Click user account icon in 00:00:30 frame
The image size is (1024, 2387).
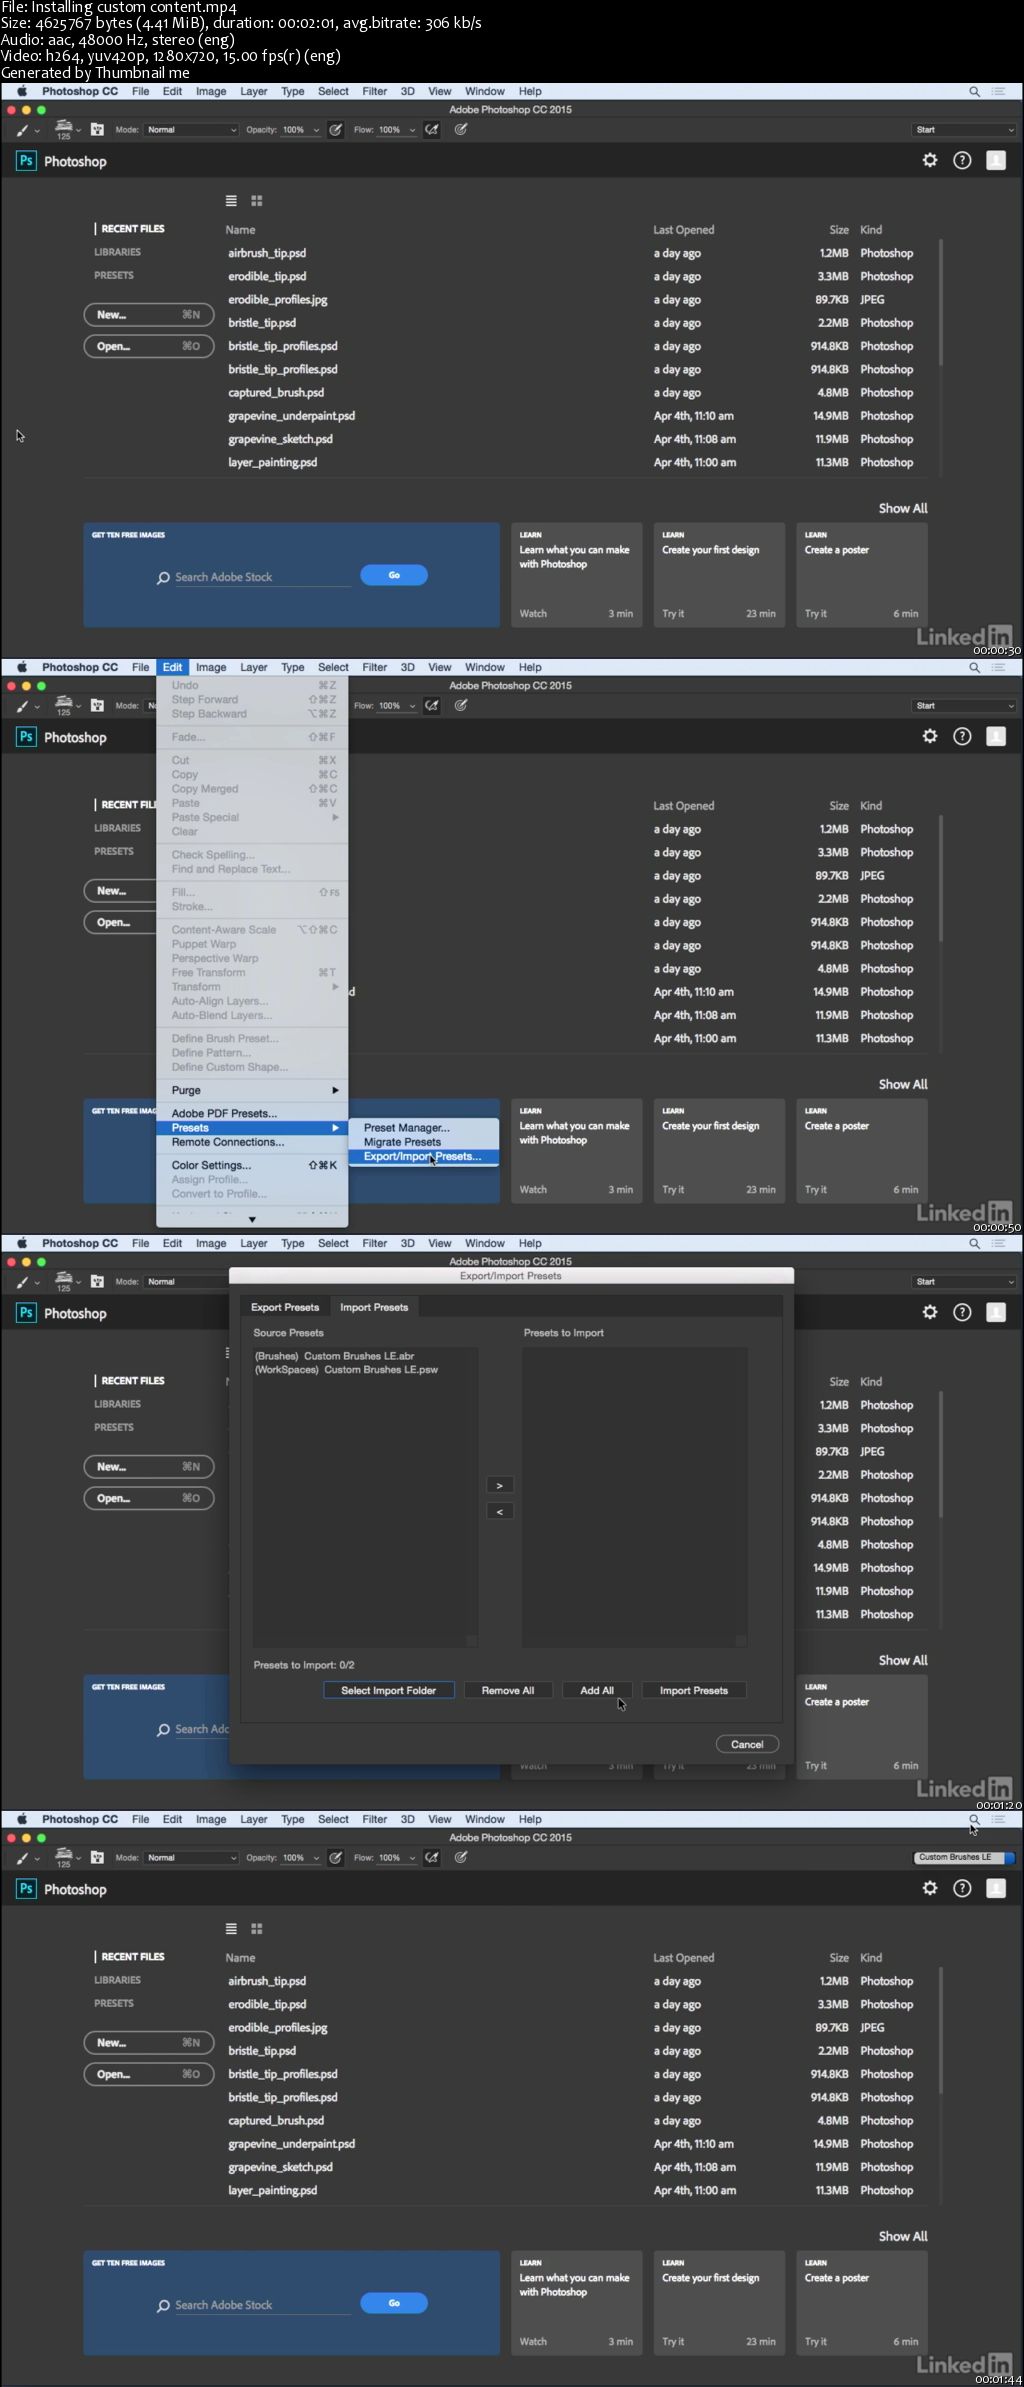pyautogui.click(x=996, y=160)
